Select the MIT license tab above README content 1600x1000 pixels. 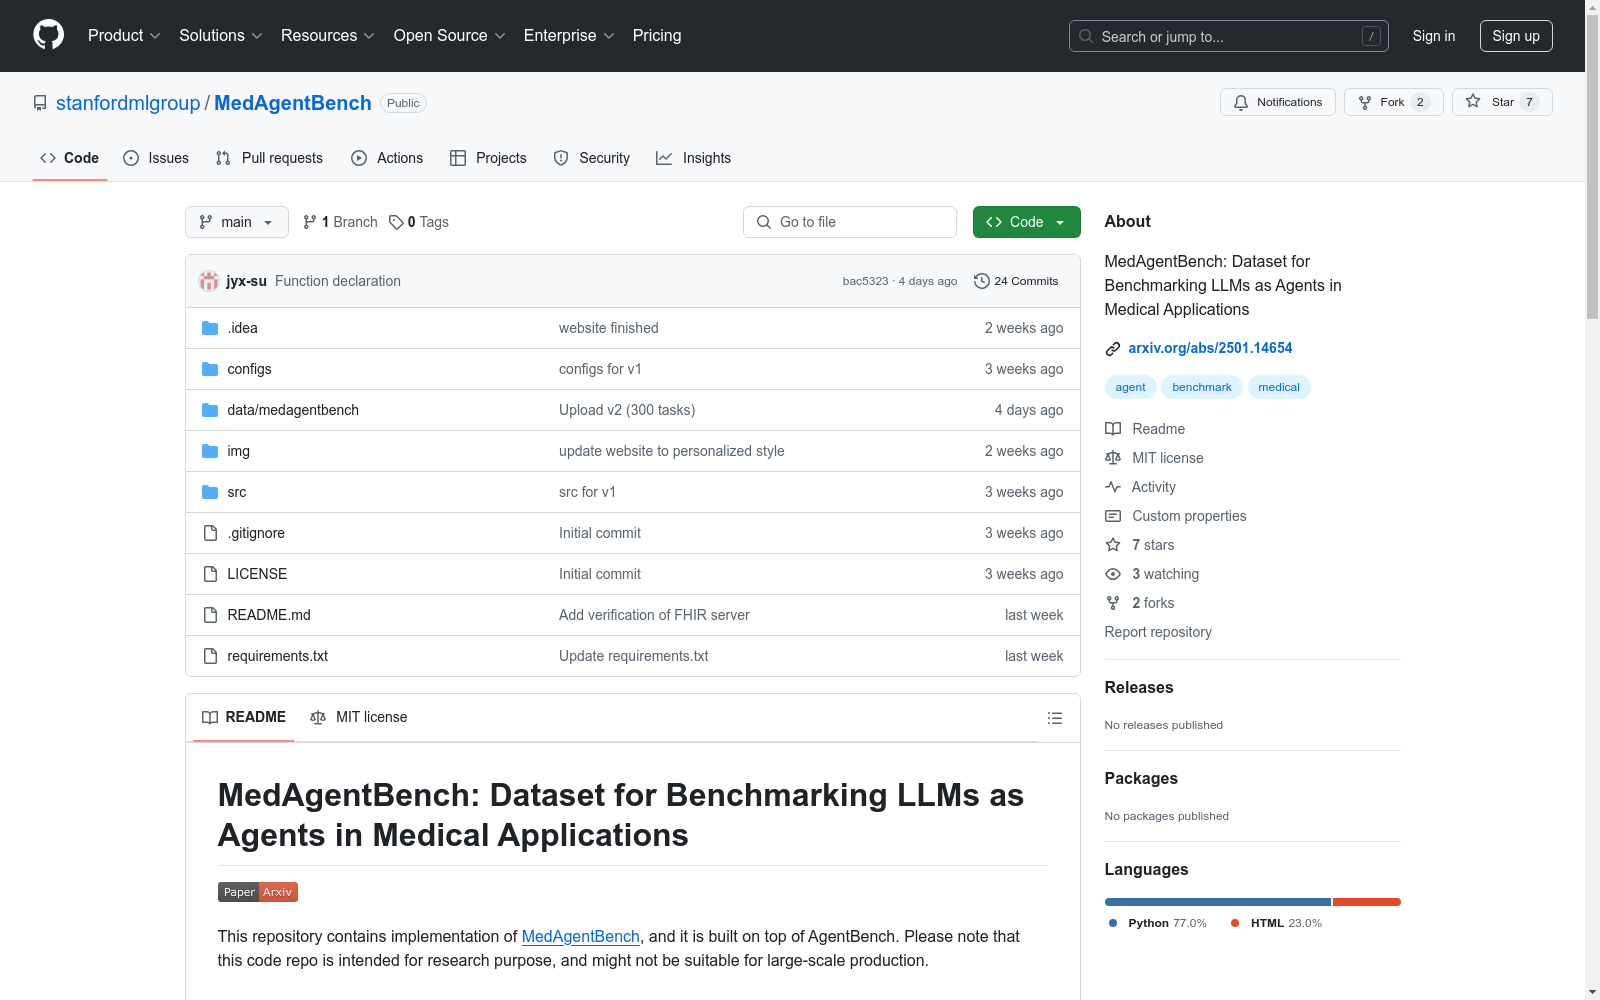(359, 717)
